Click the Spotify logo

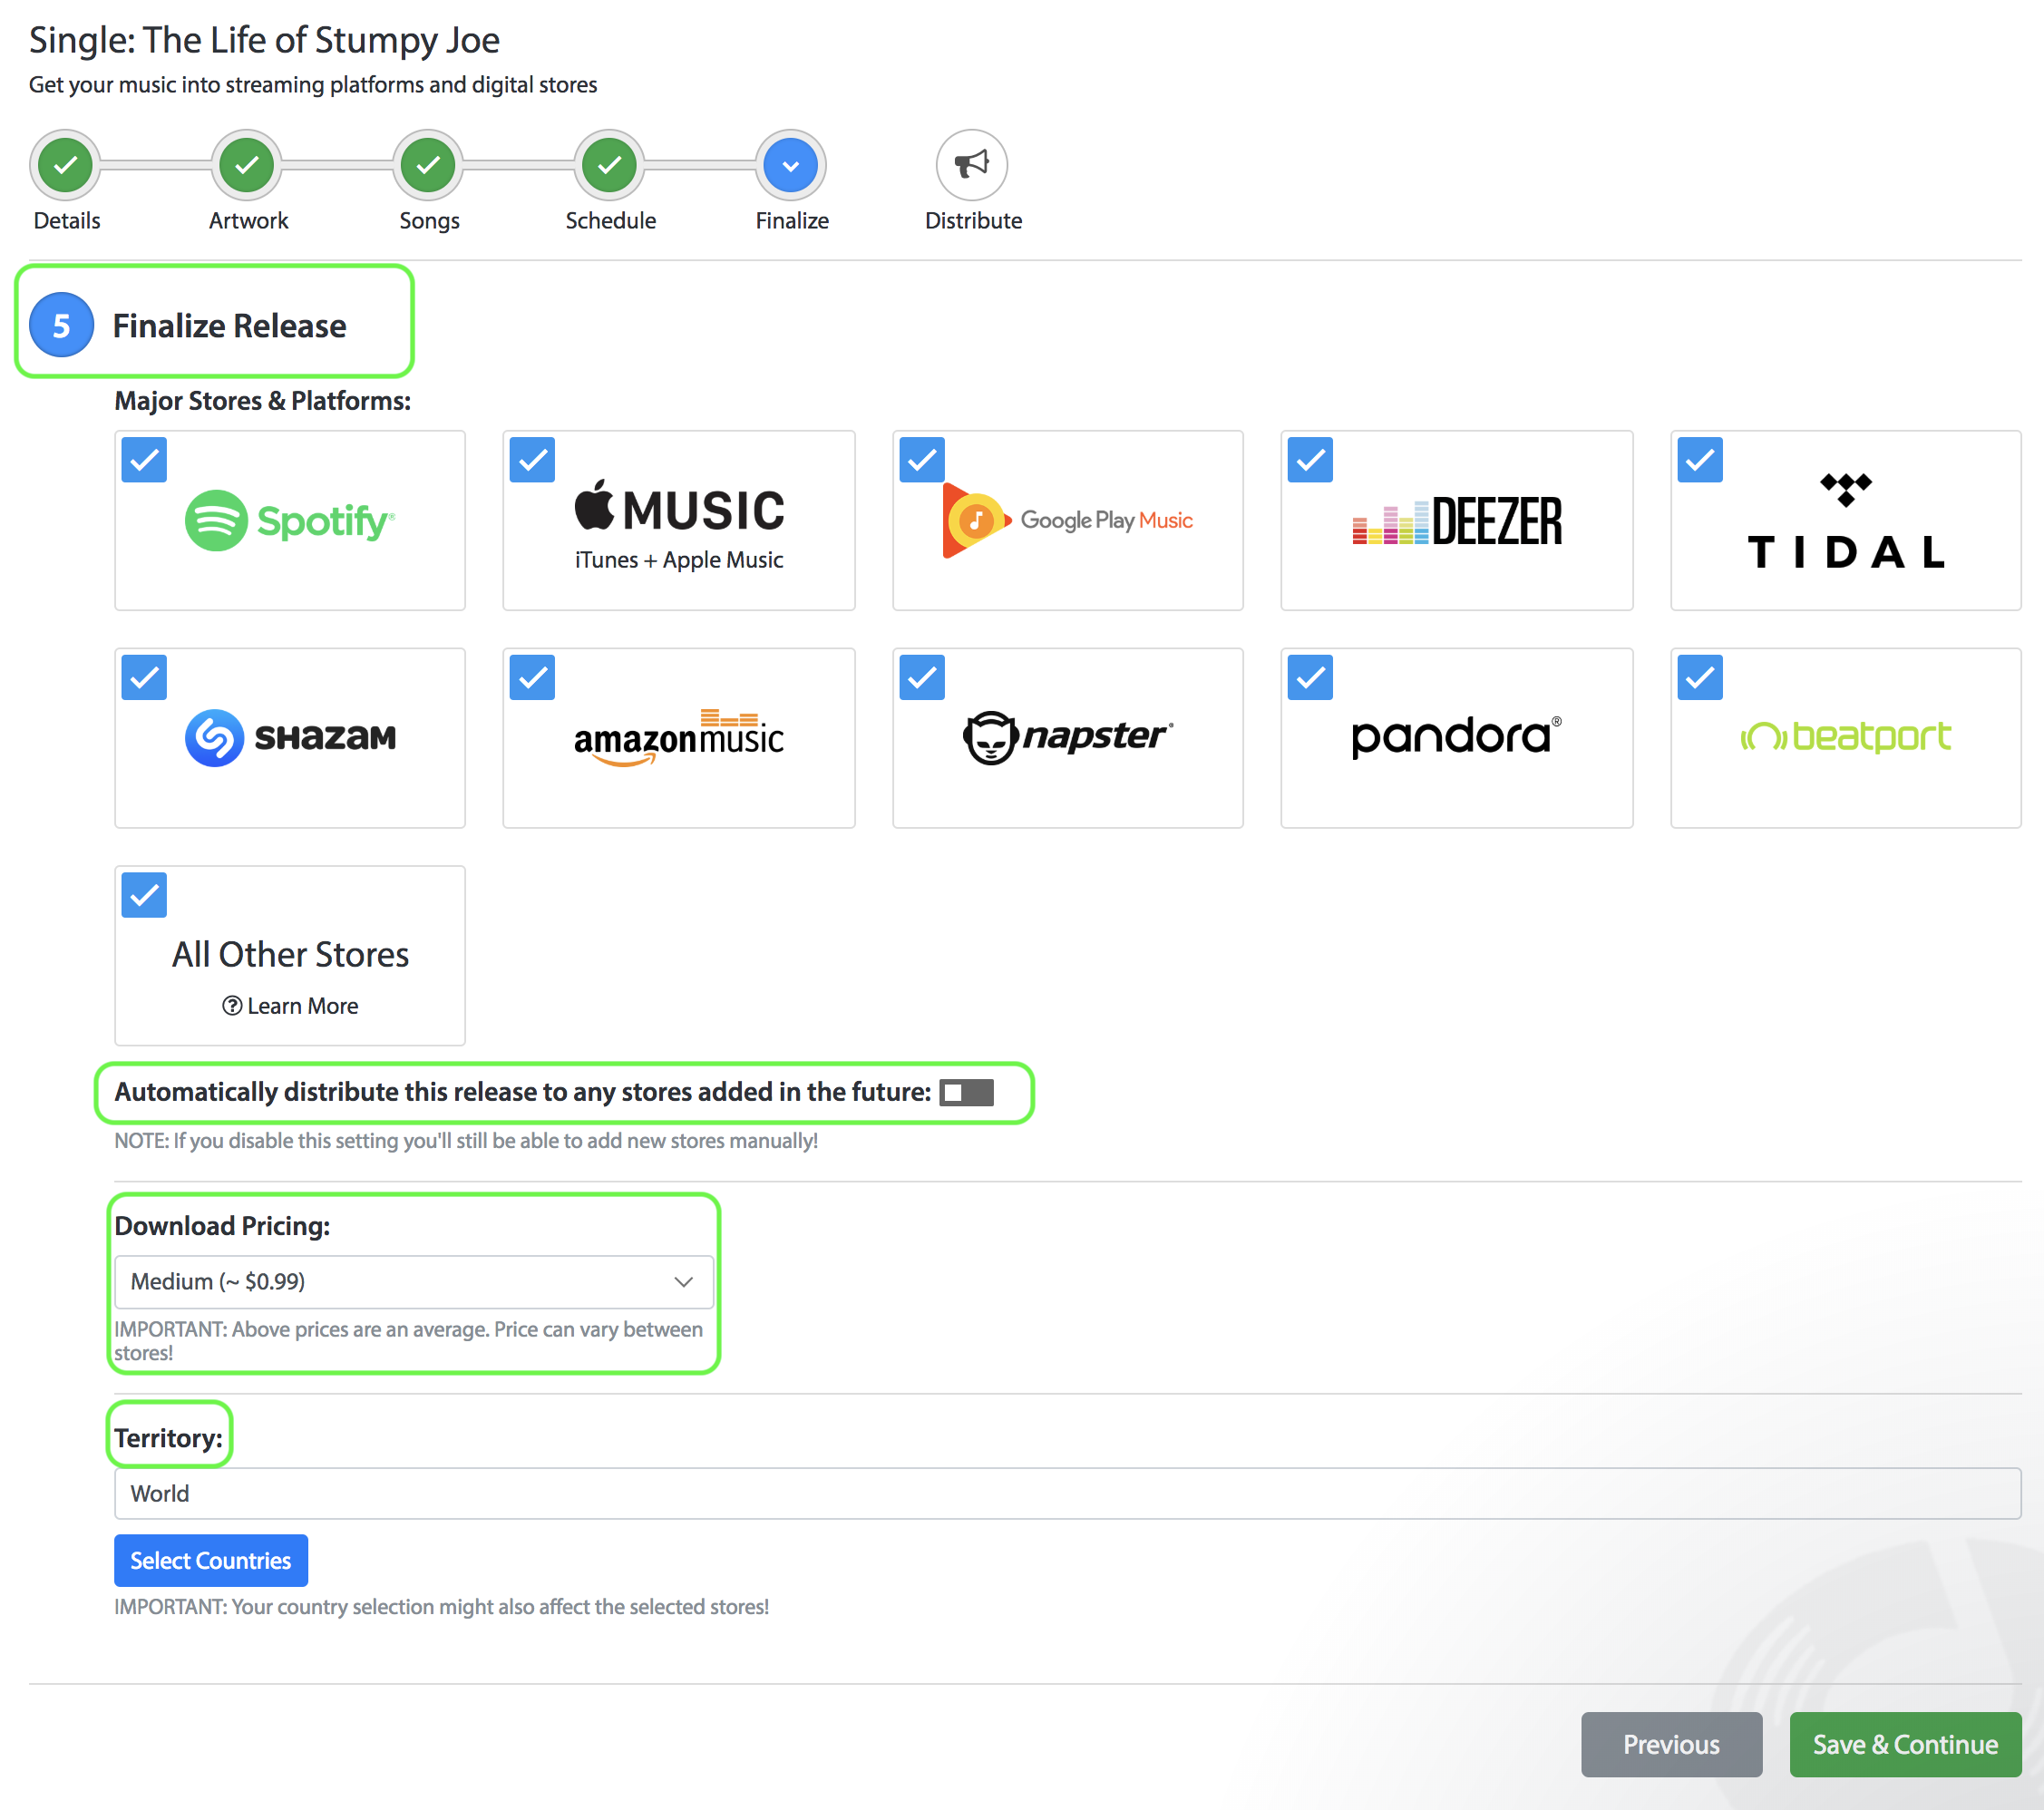290,520
